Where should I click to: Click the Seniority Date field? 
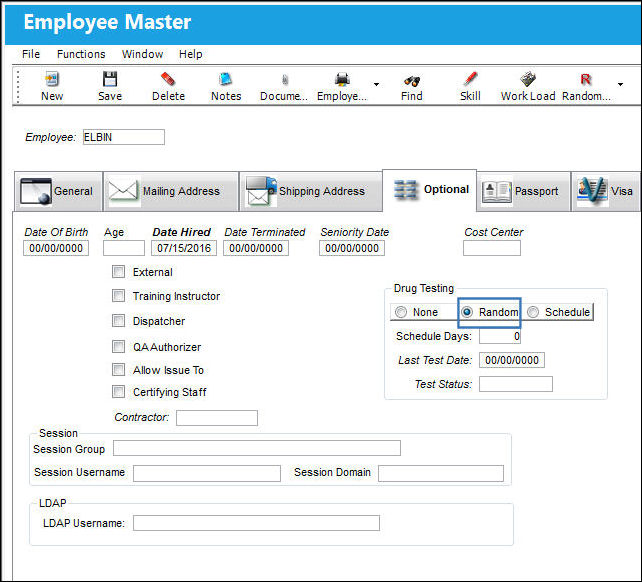pyautogui.click(x=352, y=248)
